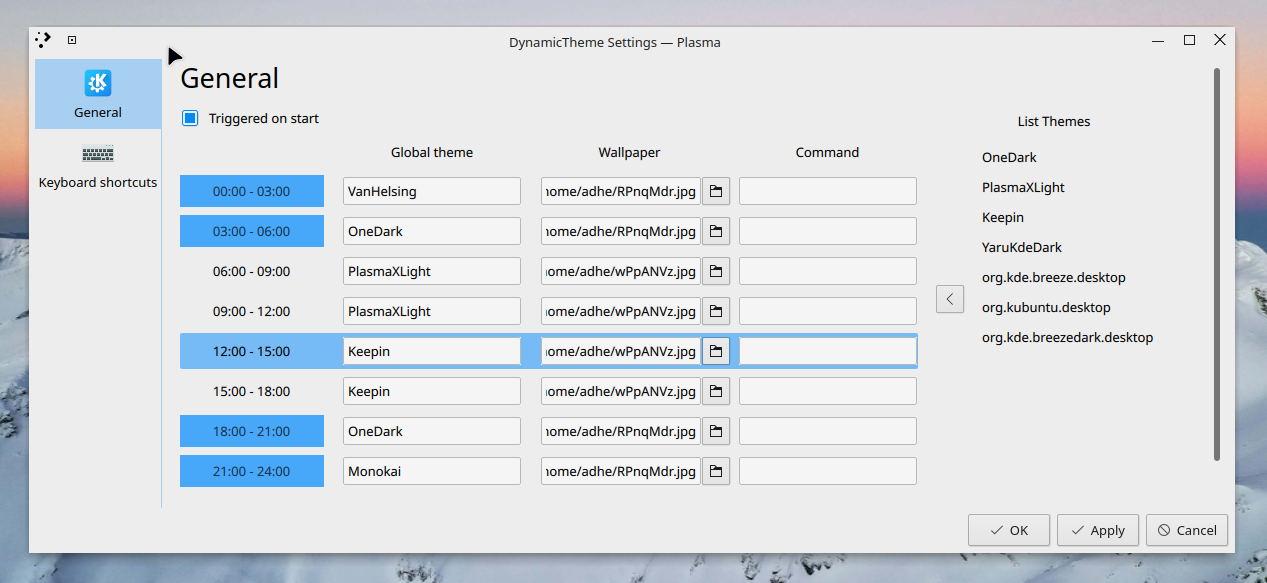Open the Plasma window menu icon

point(43,40)
